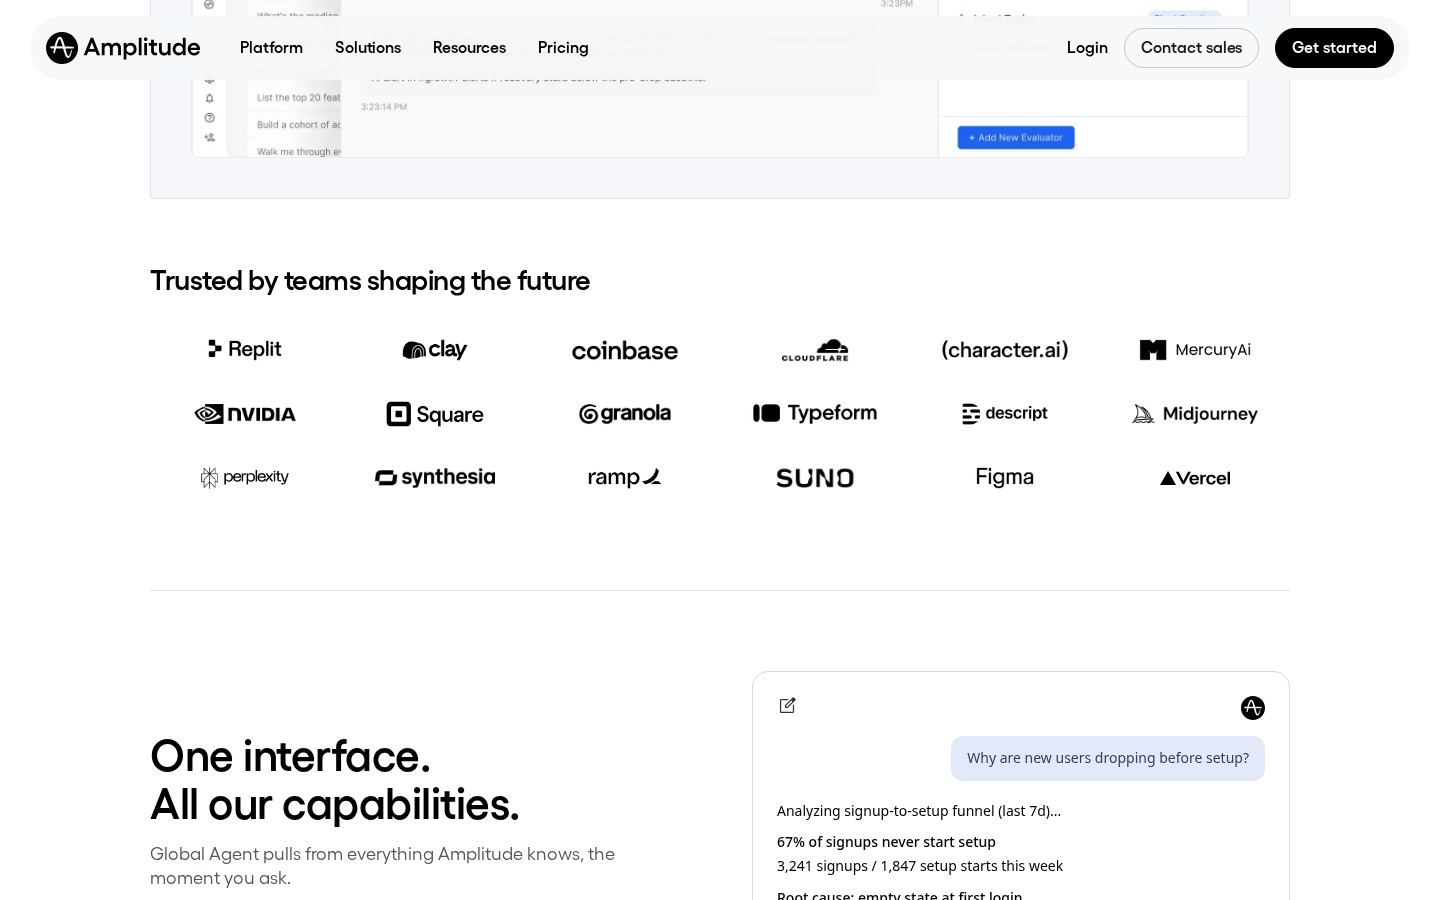The width and height of the screenshot is (1440, 900).
Task: Click the Cloudflare logo
Action: click(815, 350)
